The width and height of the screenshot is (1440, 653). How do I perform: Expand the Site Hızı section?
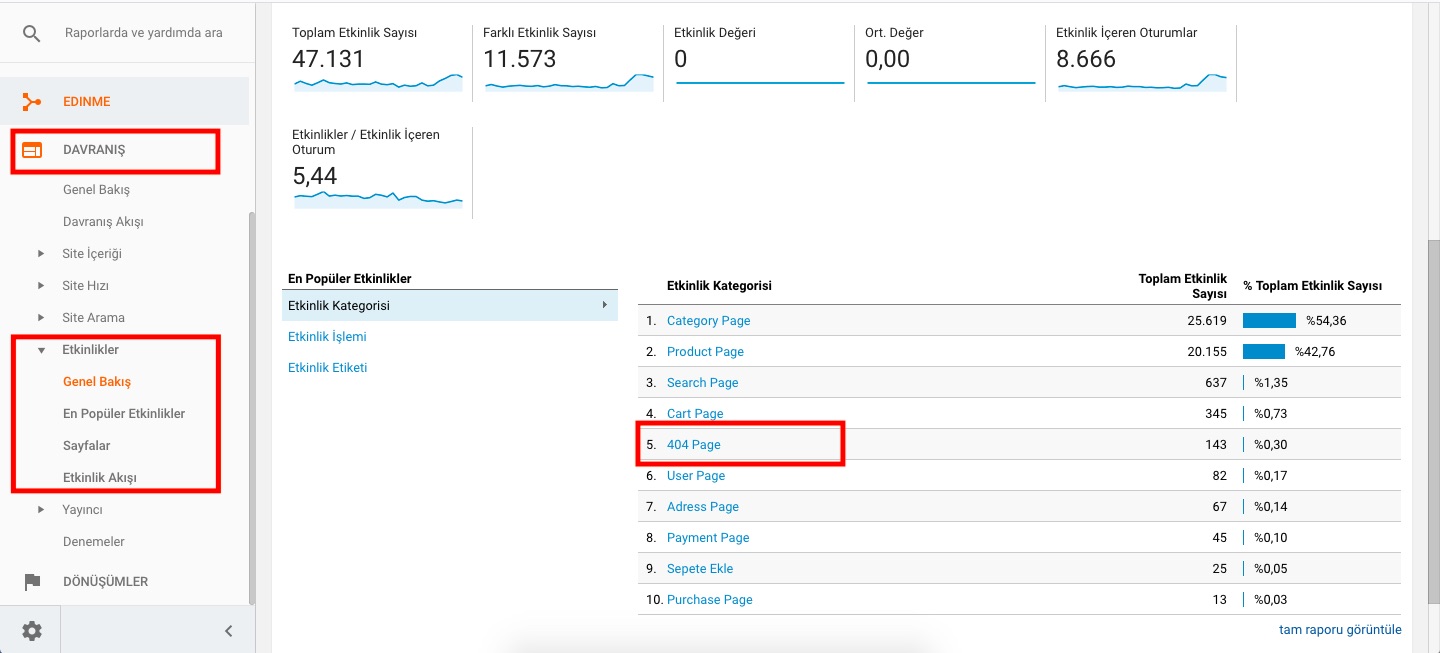pos(41,286)
